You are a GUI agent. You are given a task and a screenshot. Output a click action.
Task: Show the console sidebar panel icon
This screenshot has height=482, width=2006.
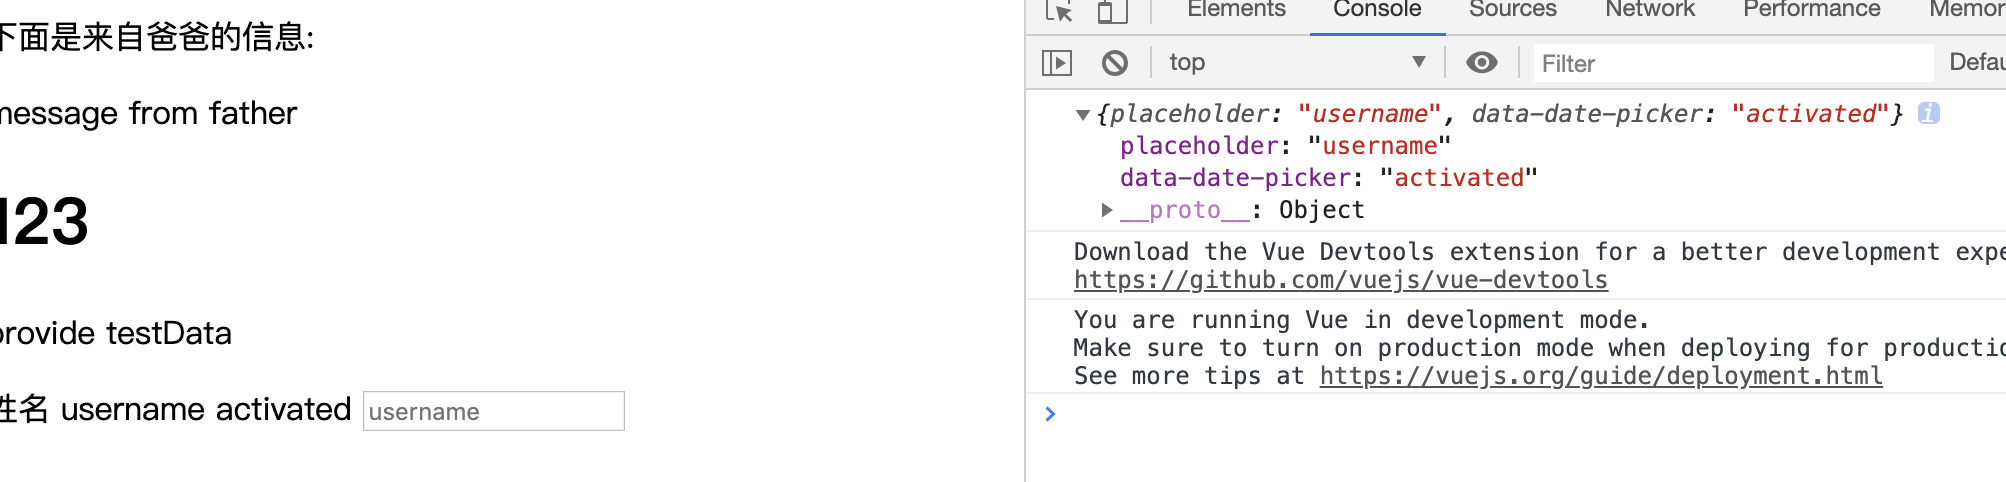1057,63
